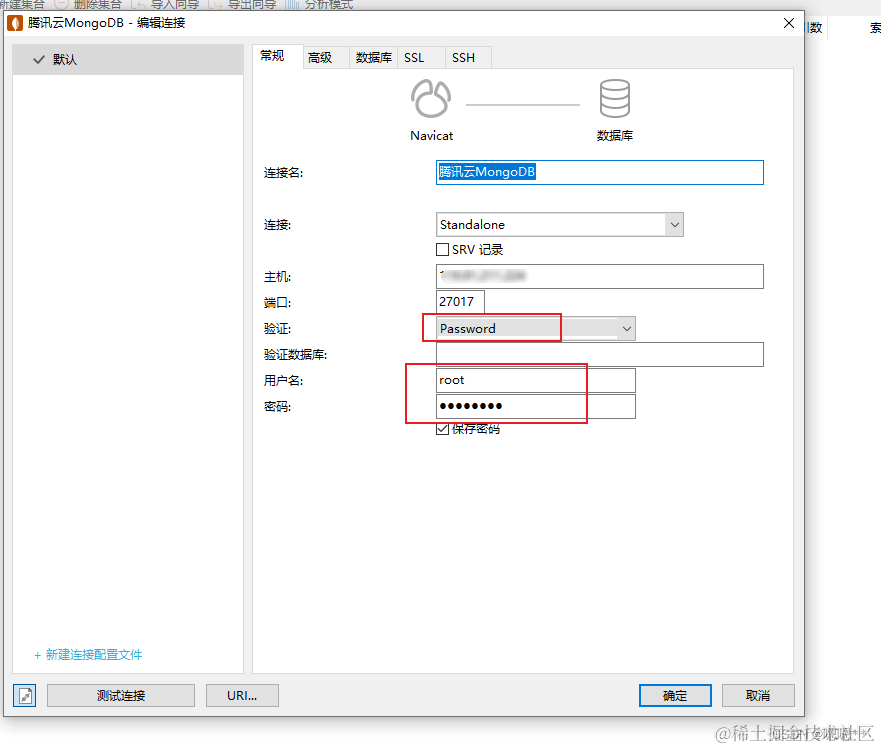Click the 用户名 field containing root
The image size is (881, 750).
point(535,380)
